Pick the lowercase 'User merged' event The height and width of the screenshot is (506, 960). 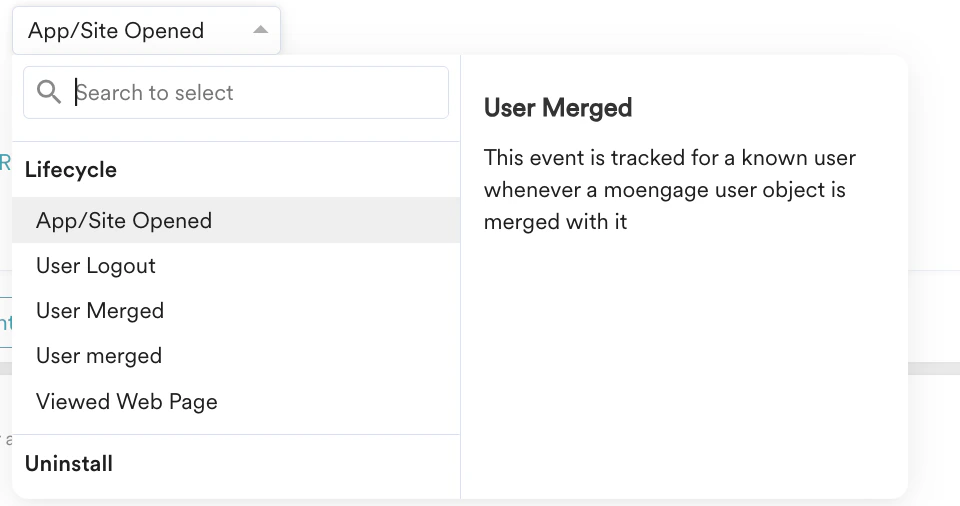pos(99,356)
